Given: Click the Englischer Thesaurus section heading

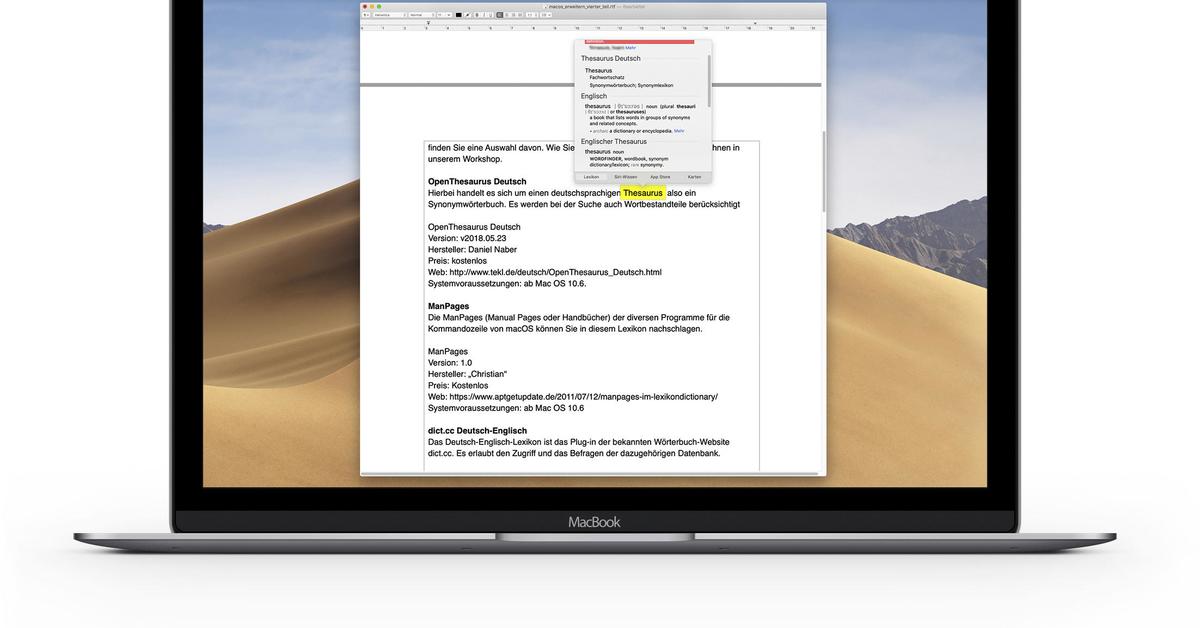Looking at the screenshot, I should 614,141.
